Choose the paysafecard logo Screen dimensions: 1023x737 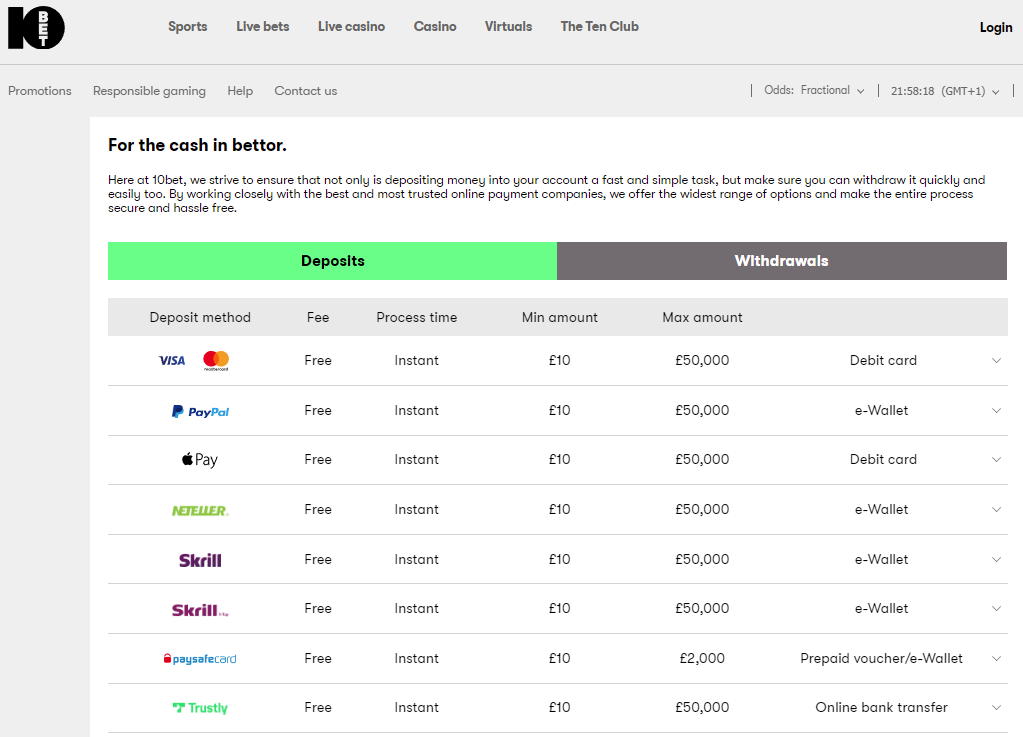click(x=200, y=659)
